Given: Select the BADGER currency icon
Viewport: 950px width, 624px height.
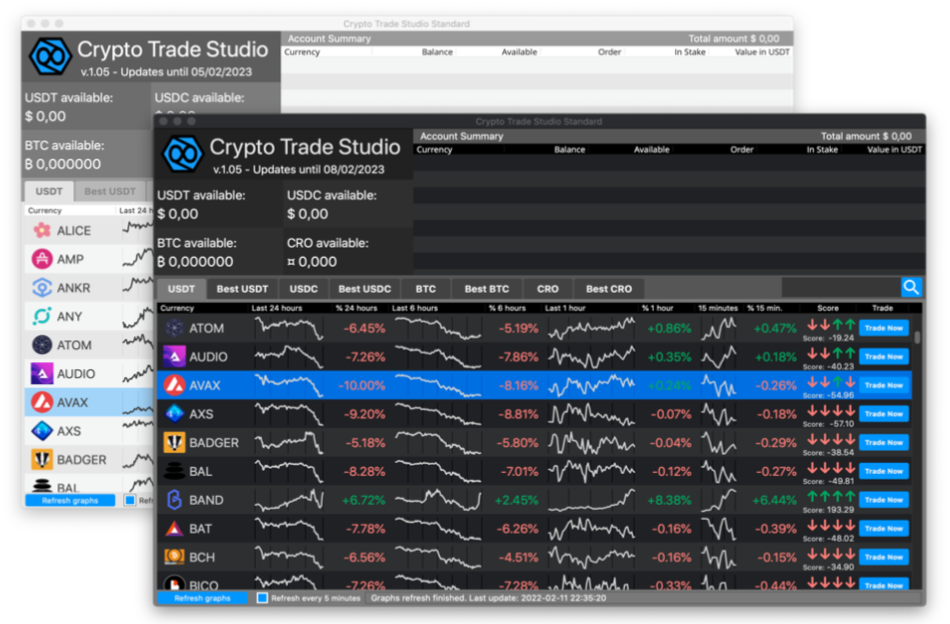Looking at the screenshot, I should click(x=172, y=442).
